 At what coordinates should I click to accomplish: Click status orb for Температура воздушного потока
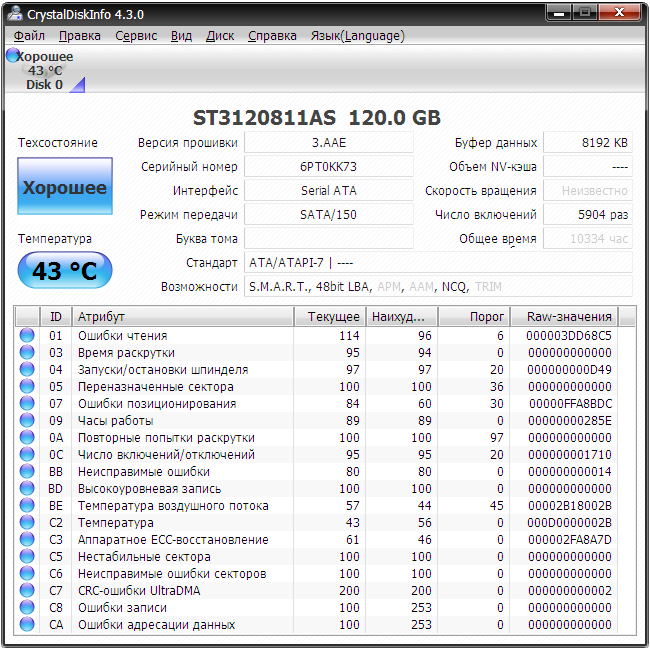coord(27,505)
